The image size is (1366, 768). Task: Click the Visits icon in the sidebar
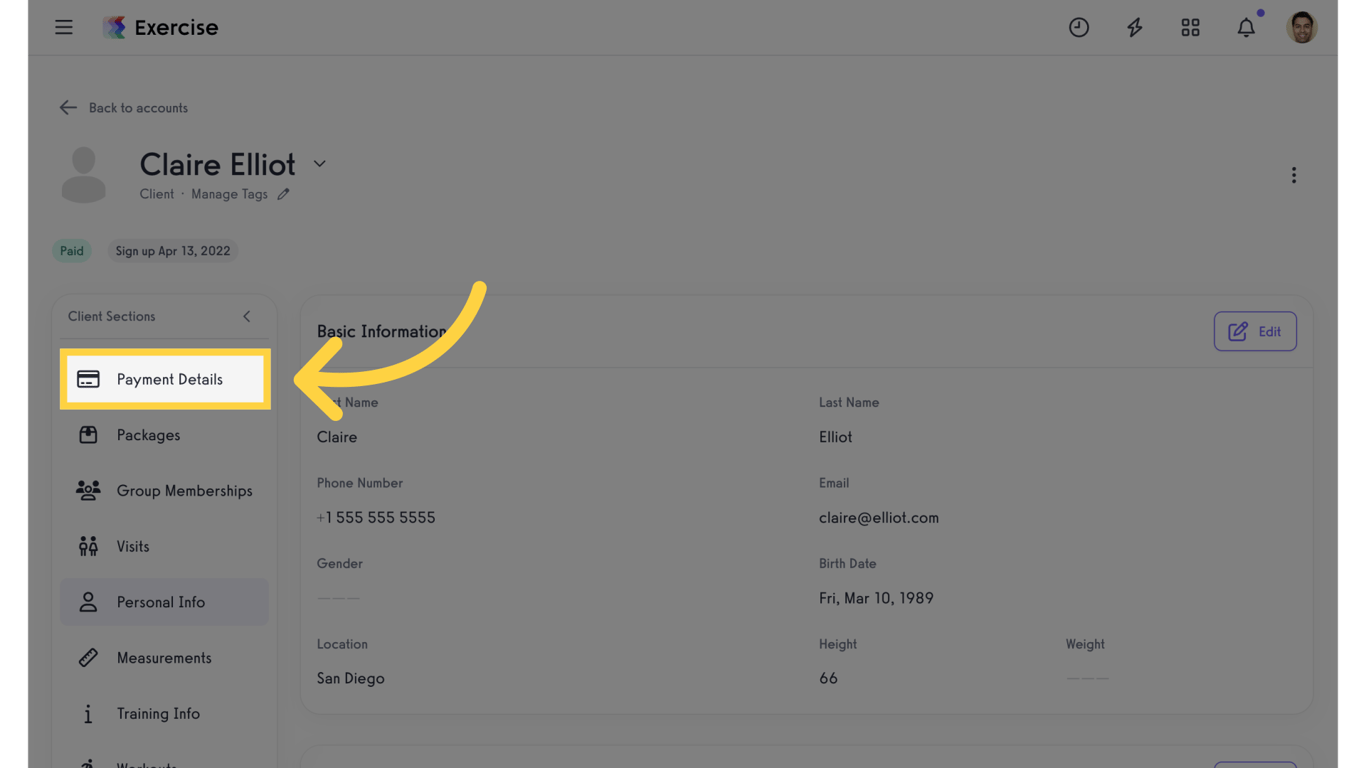[x=88, y=546]
